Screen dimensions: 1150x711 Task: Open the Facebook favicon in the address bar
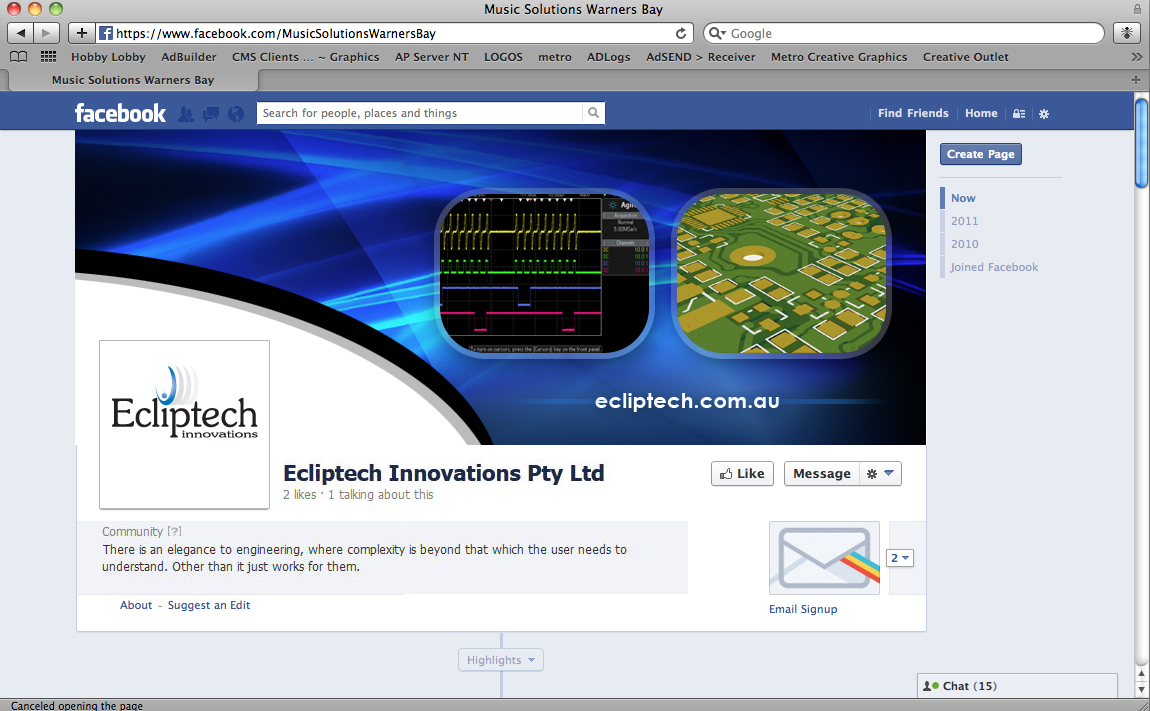[x=106, y=33]
